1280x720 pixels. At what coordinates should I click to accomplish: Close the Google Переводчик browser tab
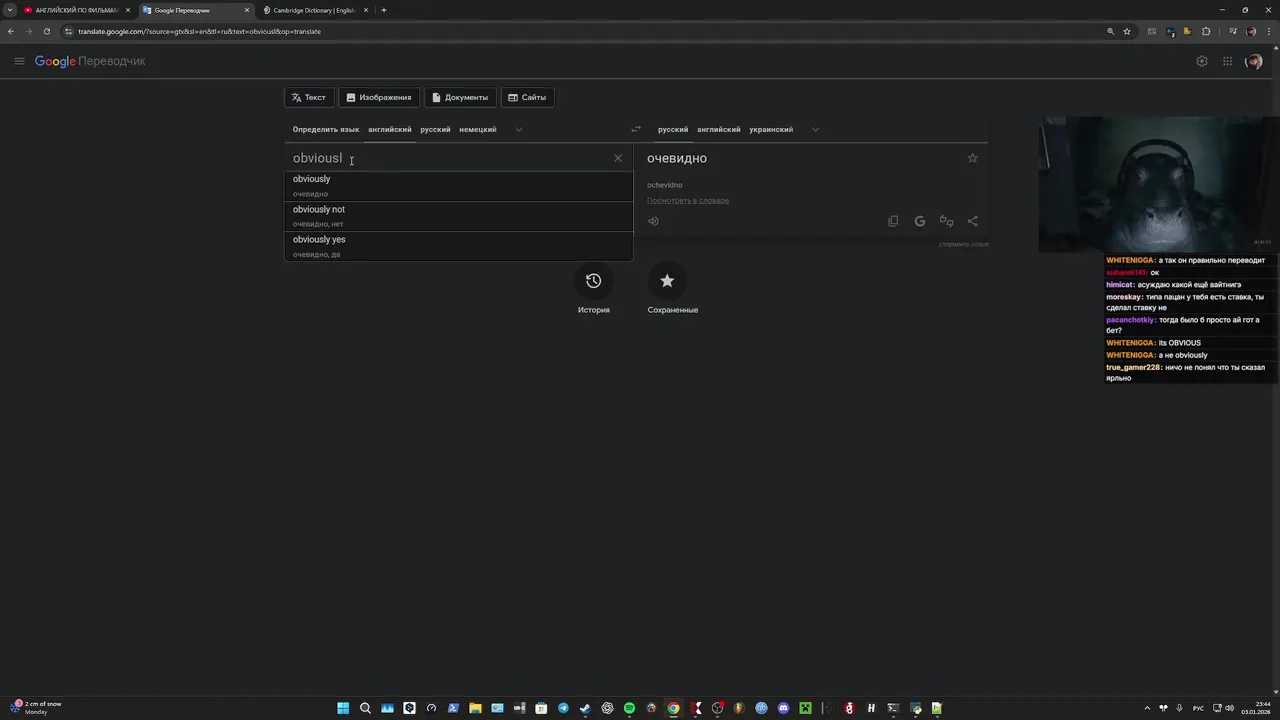(x=247, y=10)
